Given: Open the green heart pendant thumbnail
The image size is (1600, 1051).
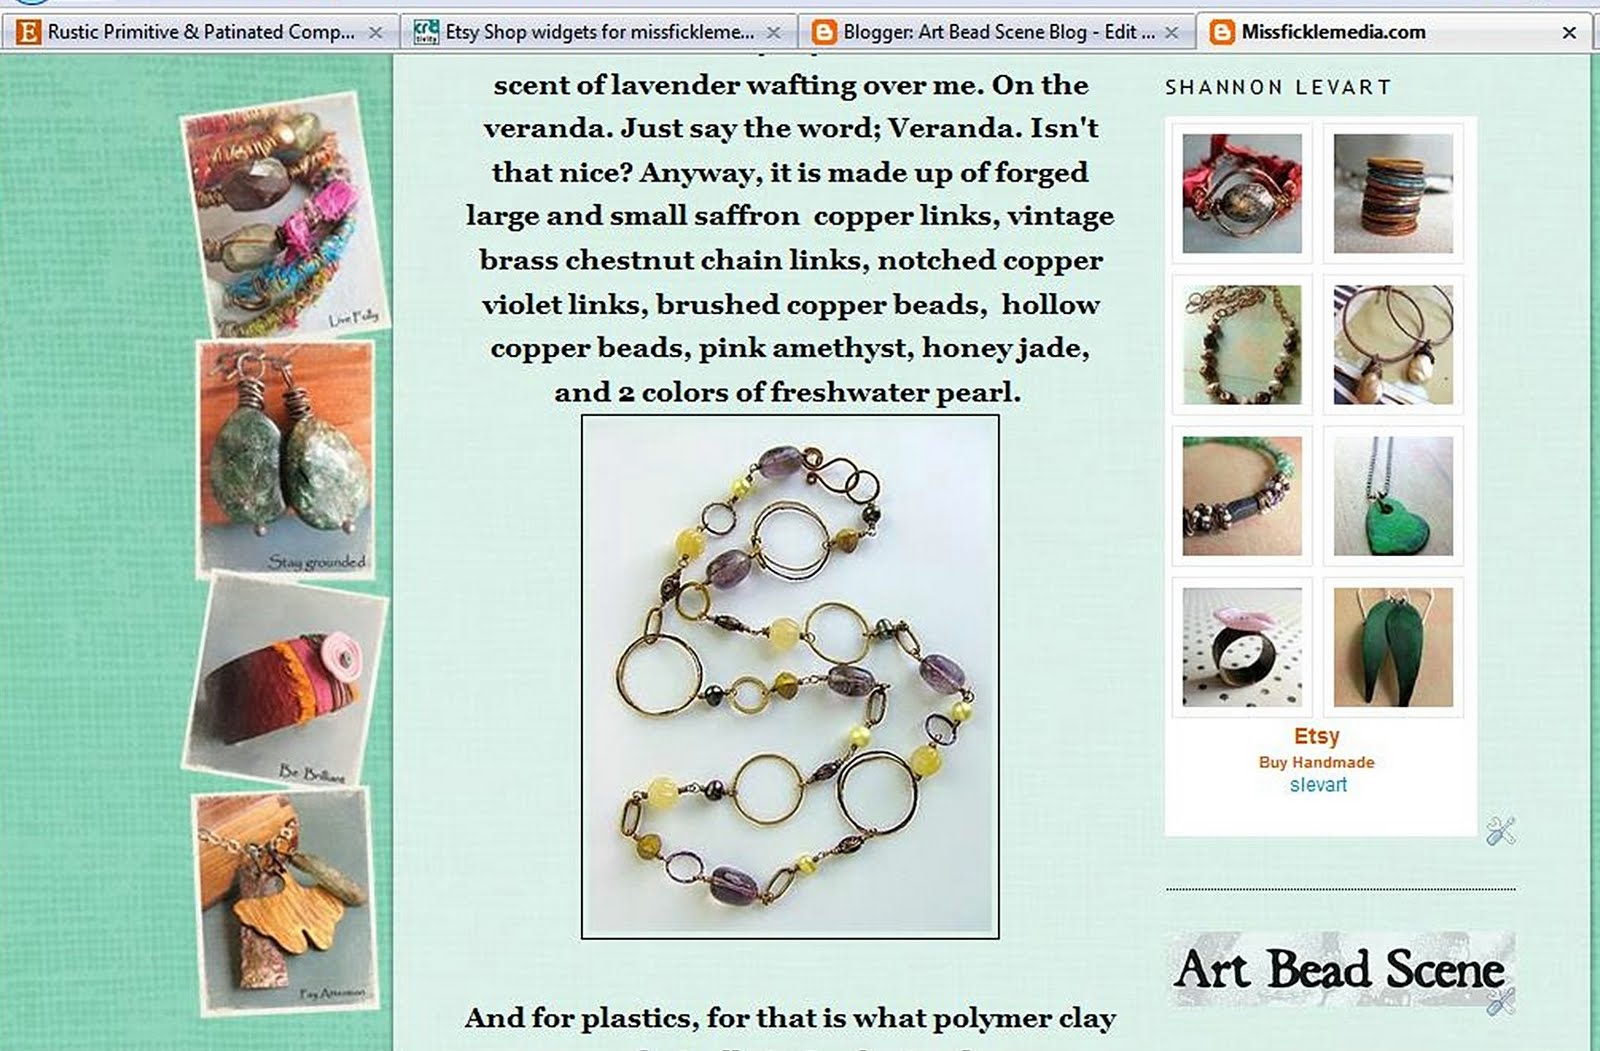Looking at the screenshot, I should click(x=1393, y=495).
